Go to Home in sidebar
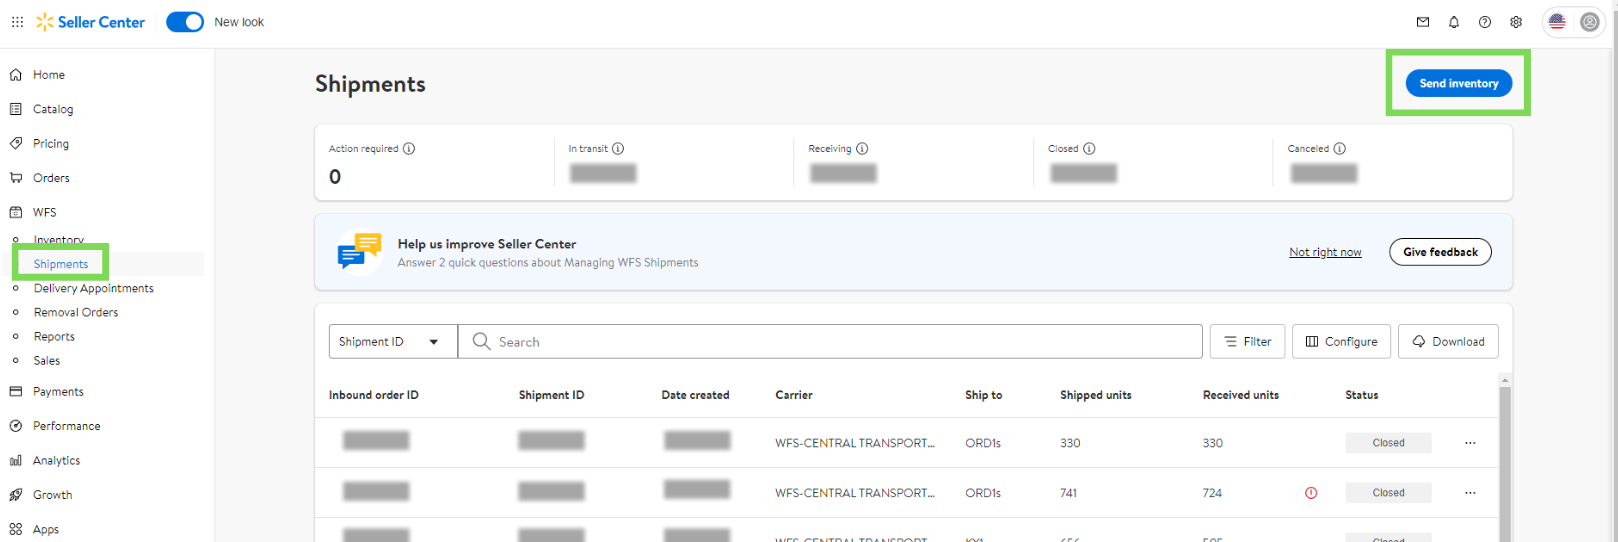The image size is (1618, 542). 49,75
